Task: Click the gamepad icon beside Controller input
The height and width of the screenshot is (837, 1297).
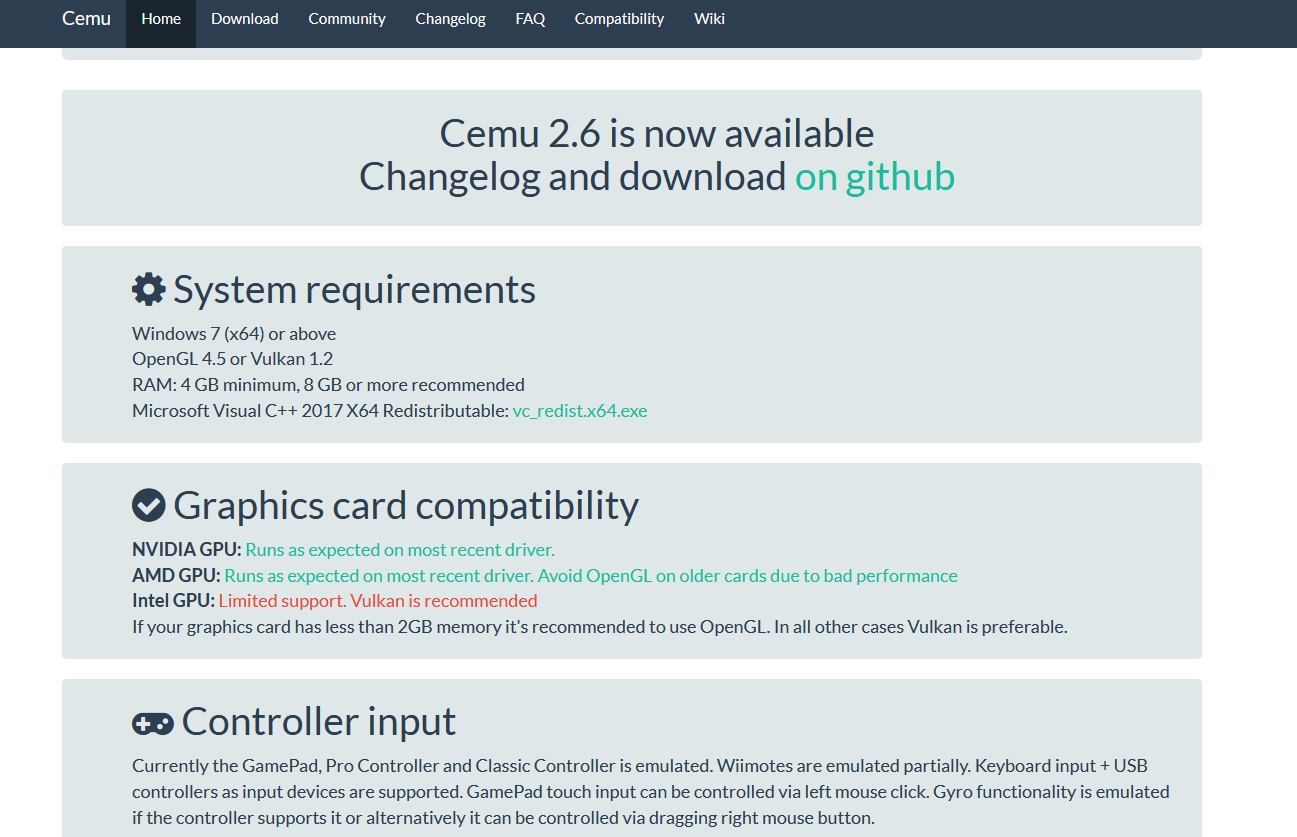Action: (x=152, y=722)
